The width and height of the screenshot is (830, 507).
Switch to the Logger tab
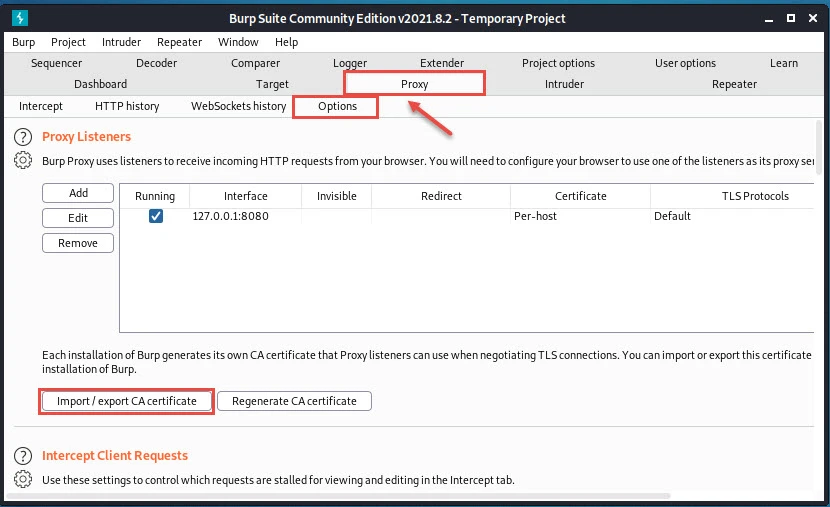[x=349, y=63]
